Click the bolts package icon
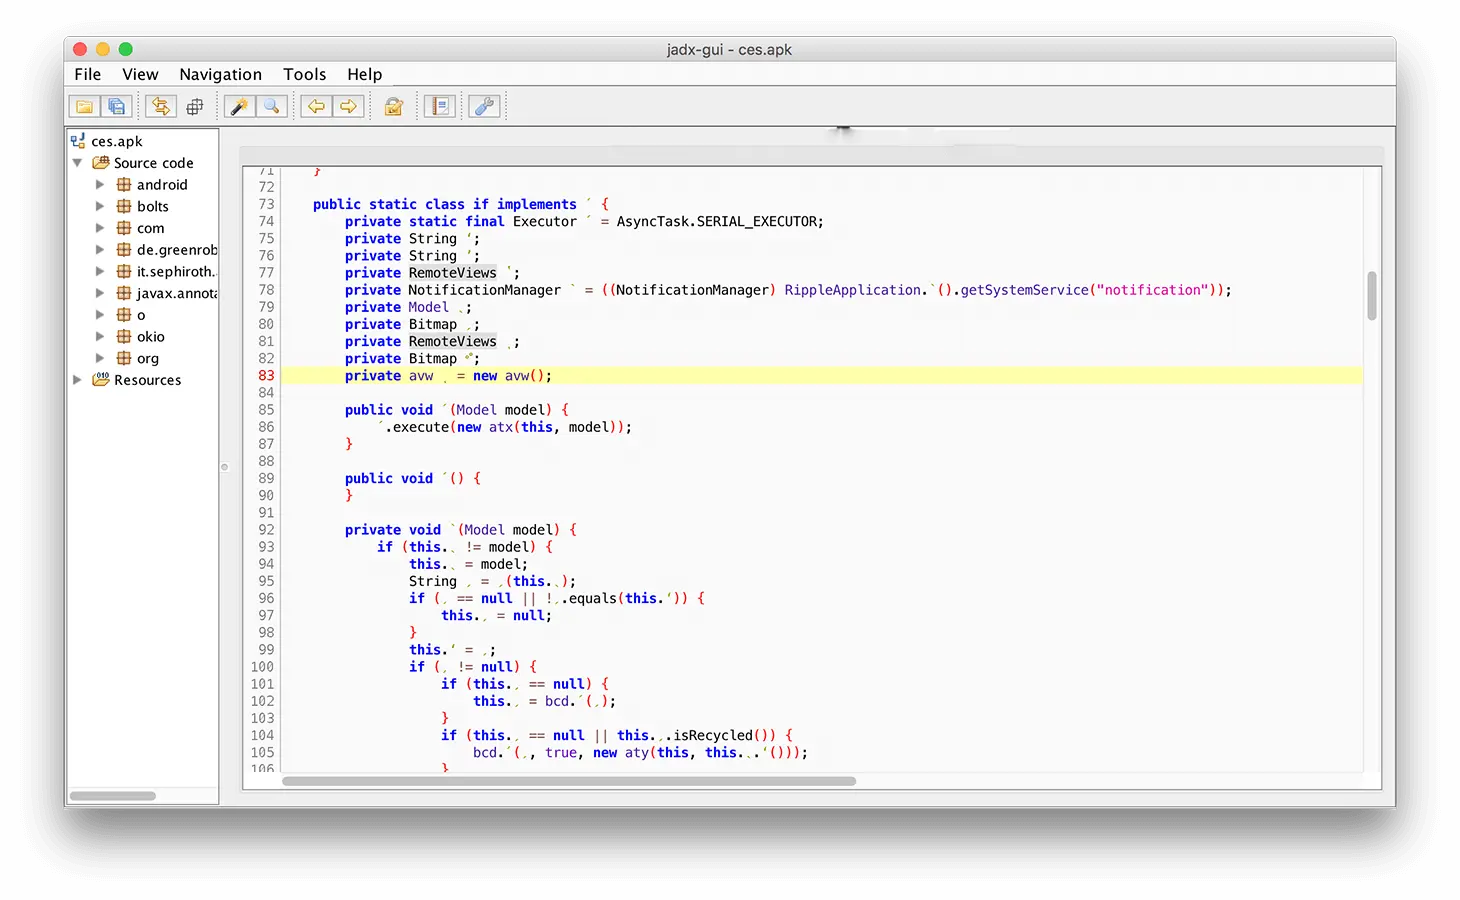Image resolution: width=1460 pixels, height=900 pixels. (x=124, y=206)
